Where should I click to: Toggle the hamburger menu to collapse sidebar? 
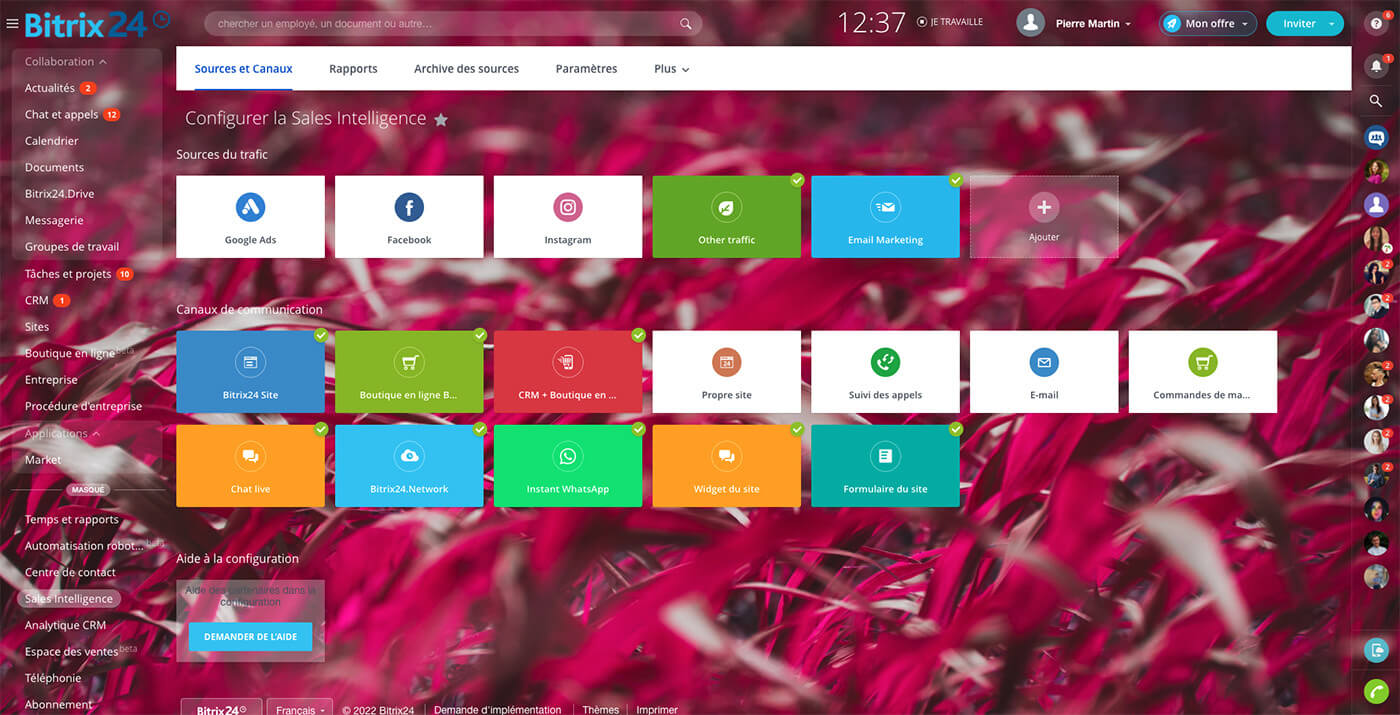click(12, 24)
